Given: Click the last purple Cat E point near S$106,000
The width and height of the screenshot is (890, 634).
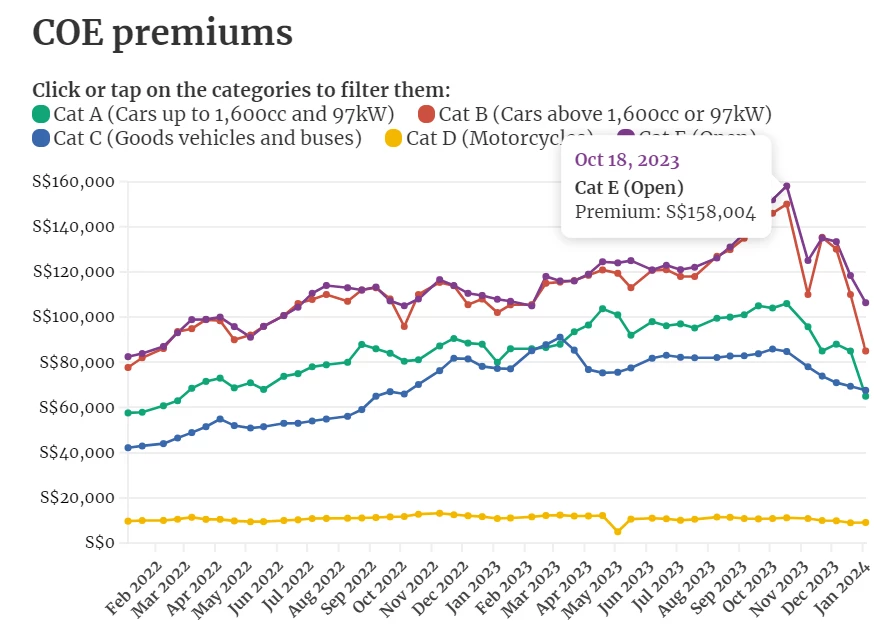Looking at the screenshot, I should coord(866,303).
